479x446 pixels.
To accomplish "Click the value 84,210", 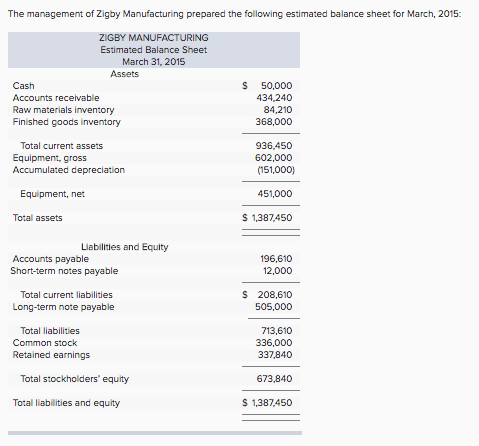I will (278, 110).
